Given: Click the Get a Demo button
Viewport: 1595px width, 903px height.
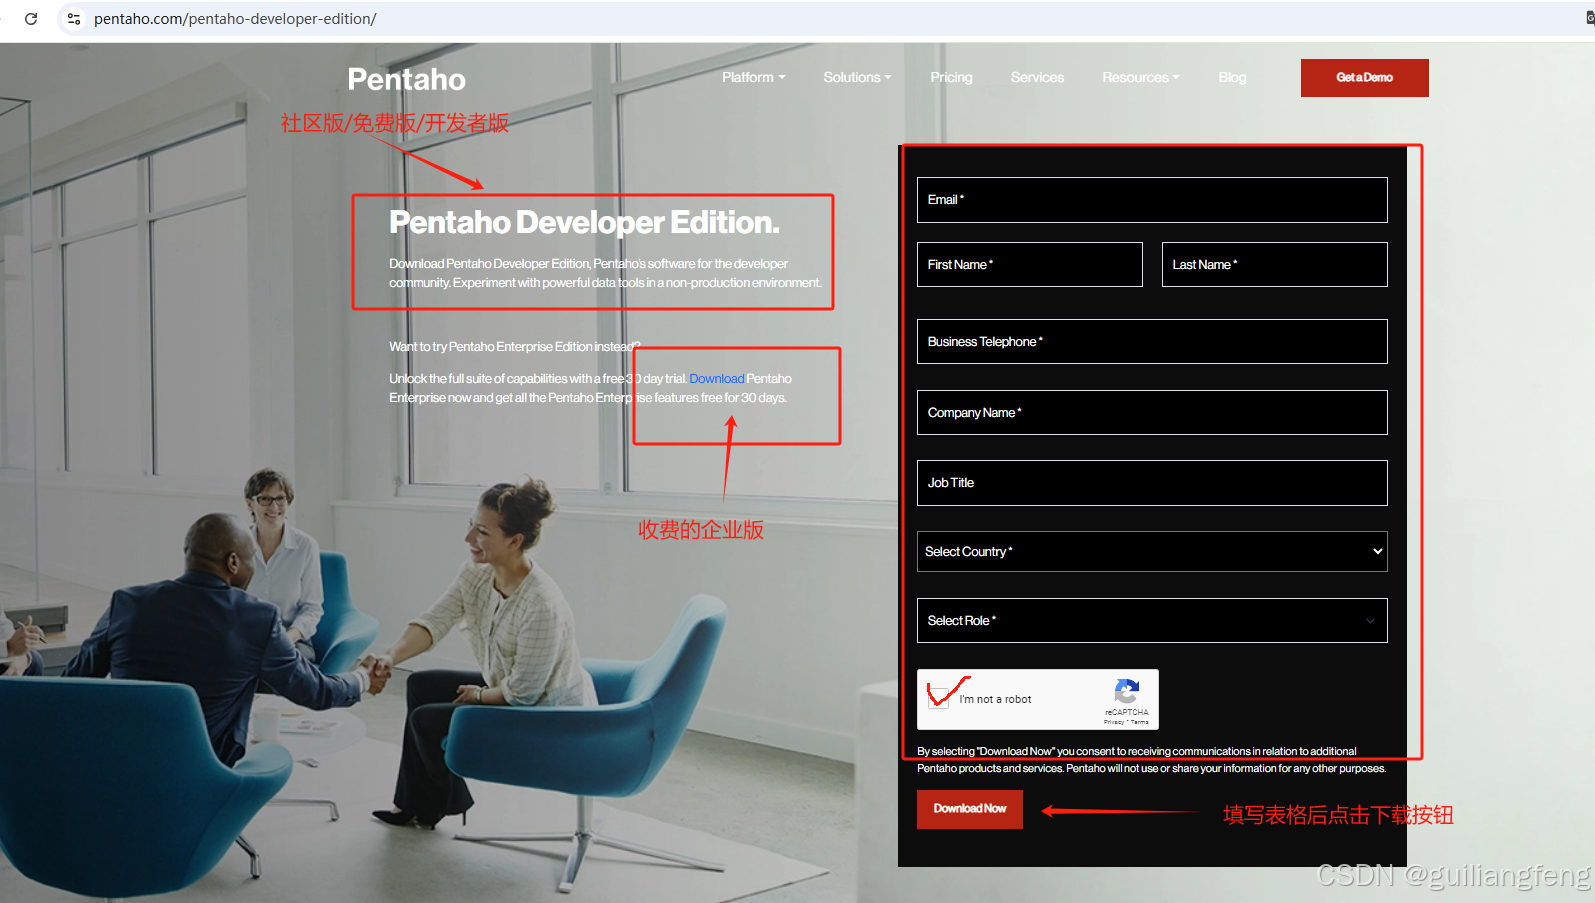Looking at the screenshot, I should click(1364, 78).
